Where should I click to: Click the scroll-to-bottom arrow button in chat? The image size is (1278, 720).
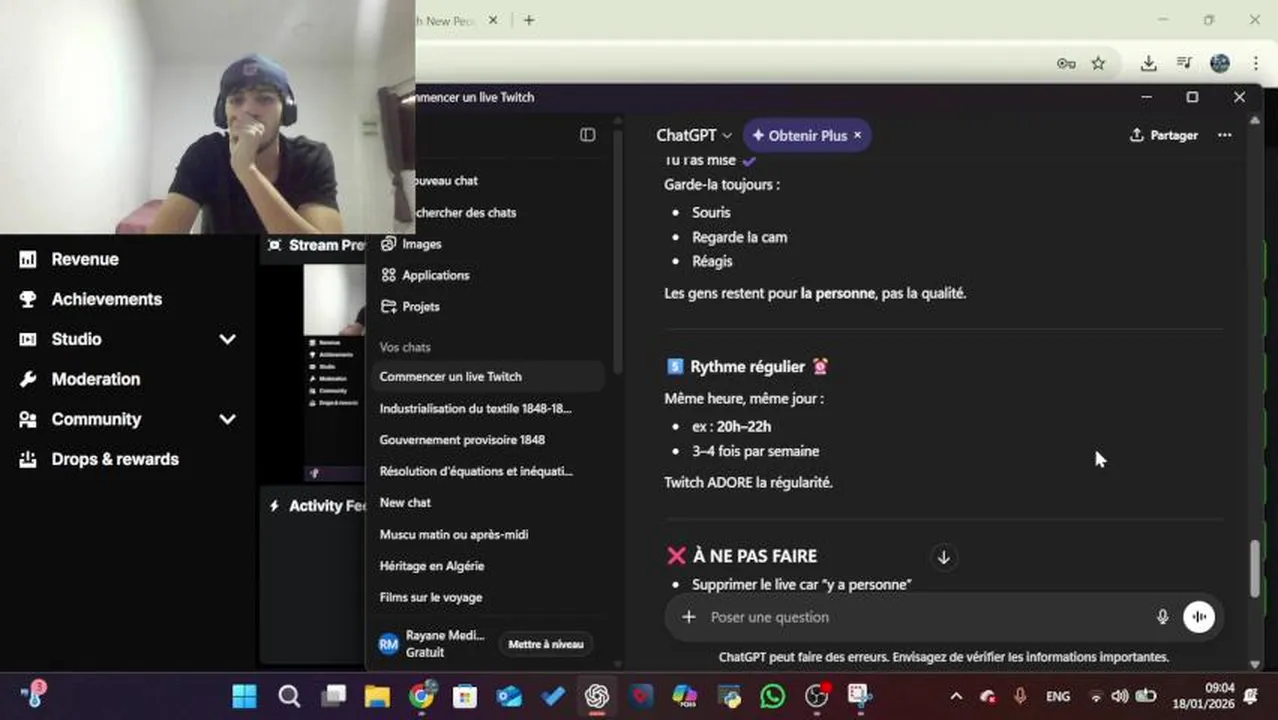pos(943,557)
